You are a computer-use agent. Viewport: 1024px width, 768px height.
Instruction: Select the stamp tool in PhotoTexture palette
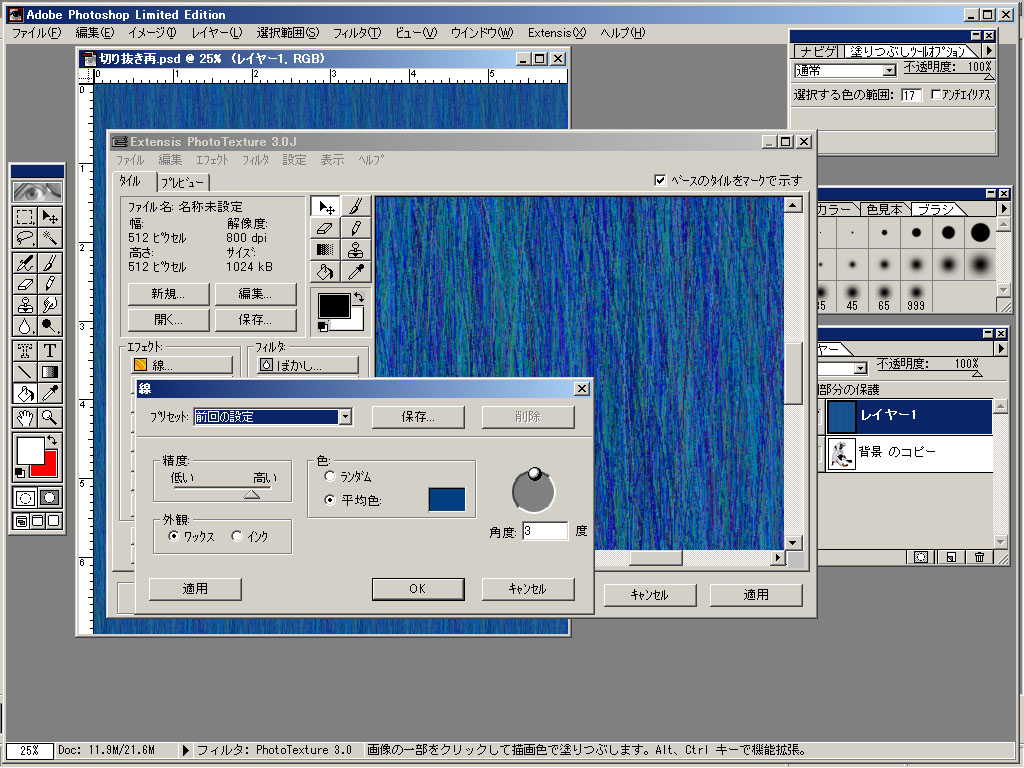[356, 250]
